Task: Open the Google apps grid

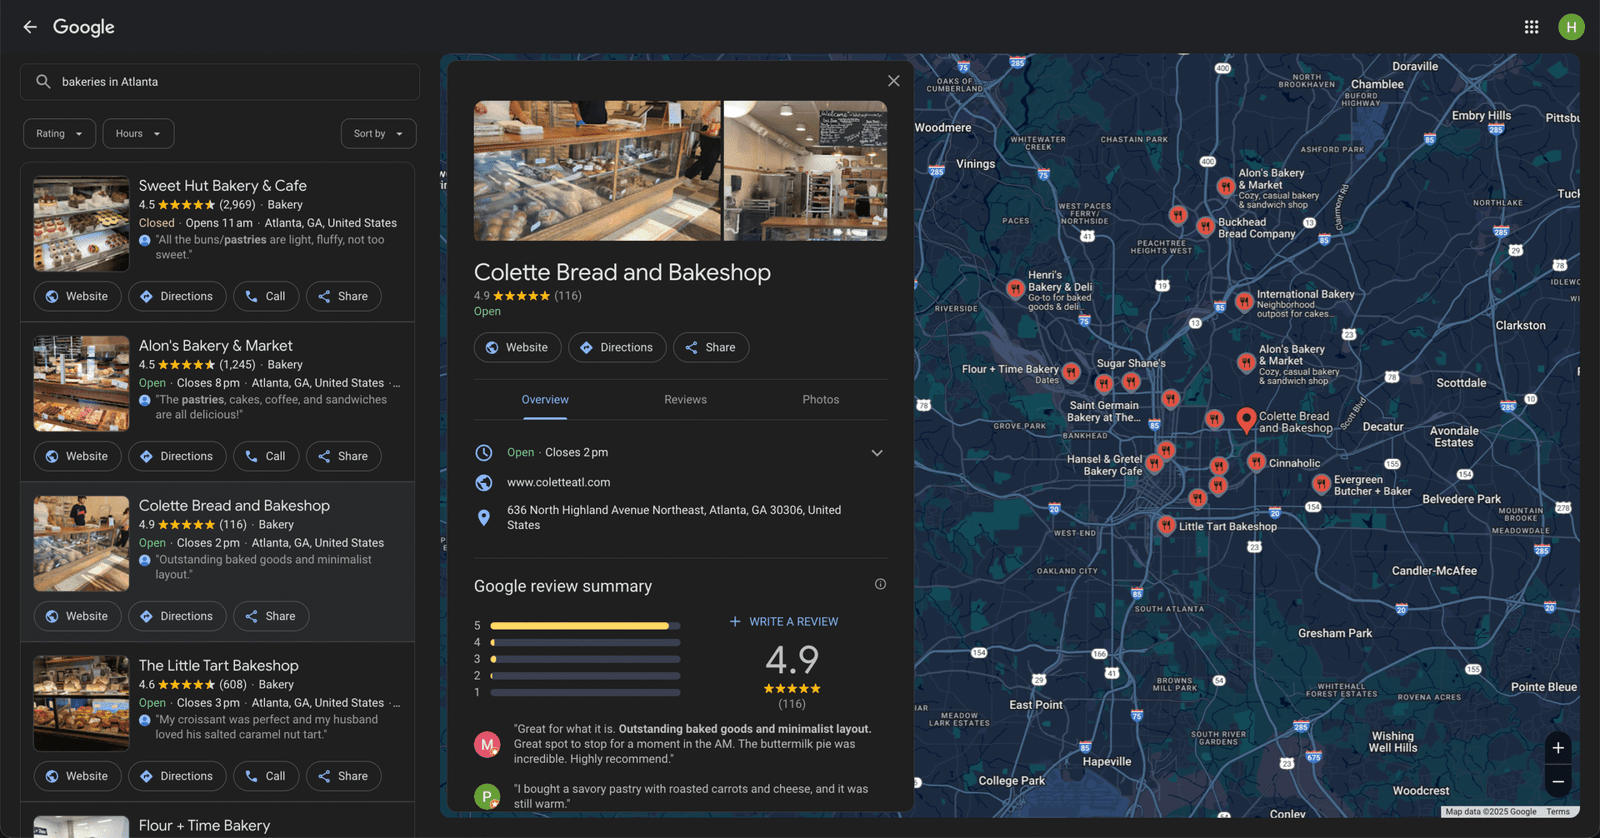Action: 1531,27
